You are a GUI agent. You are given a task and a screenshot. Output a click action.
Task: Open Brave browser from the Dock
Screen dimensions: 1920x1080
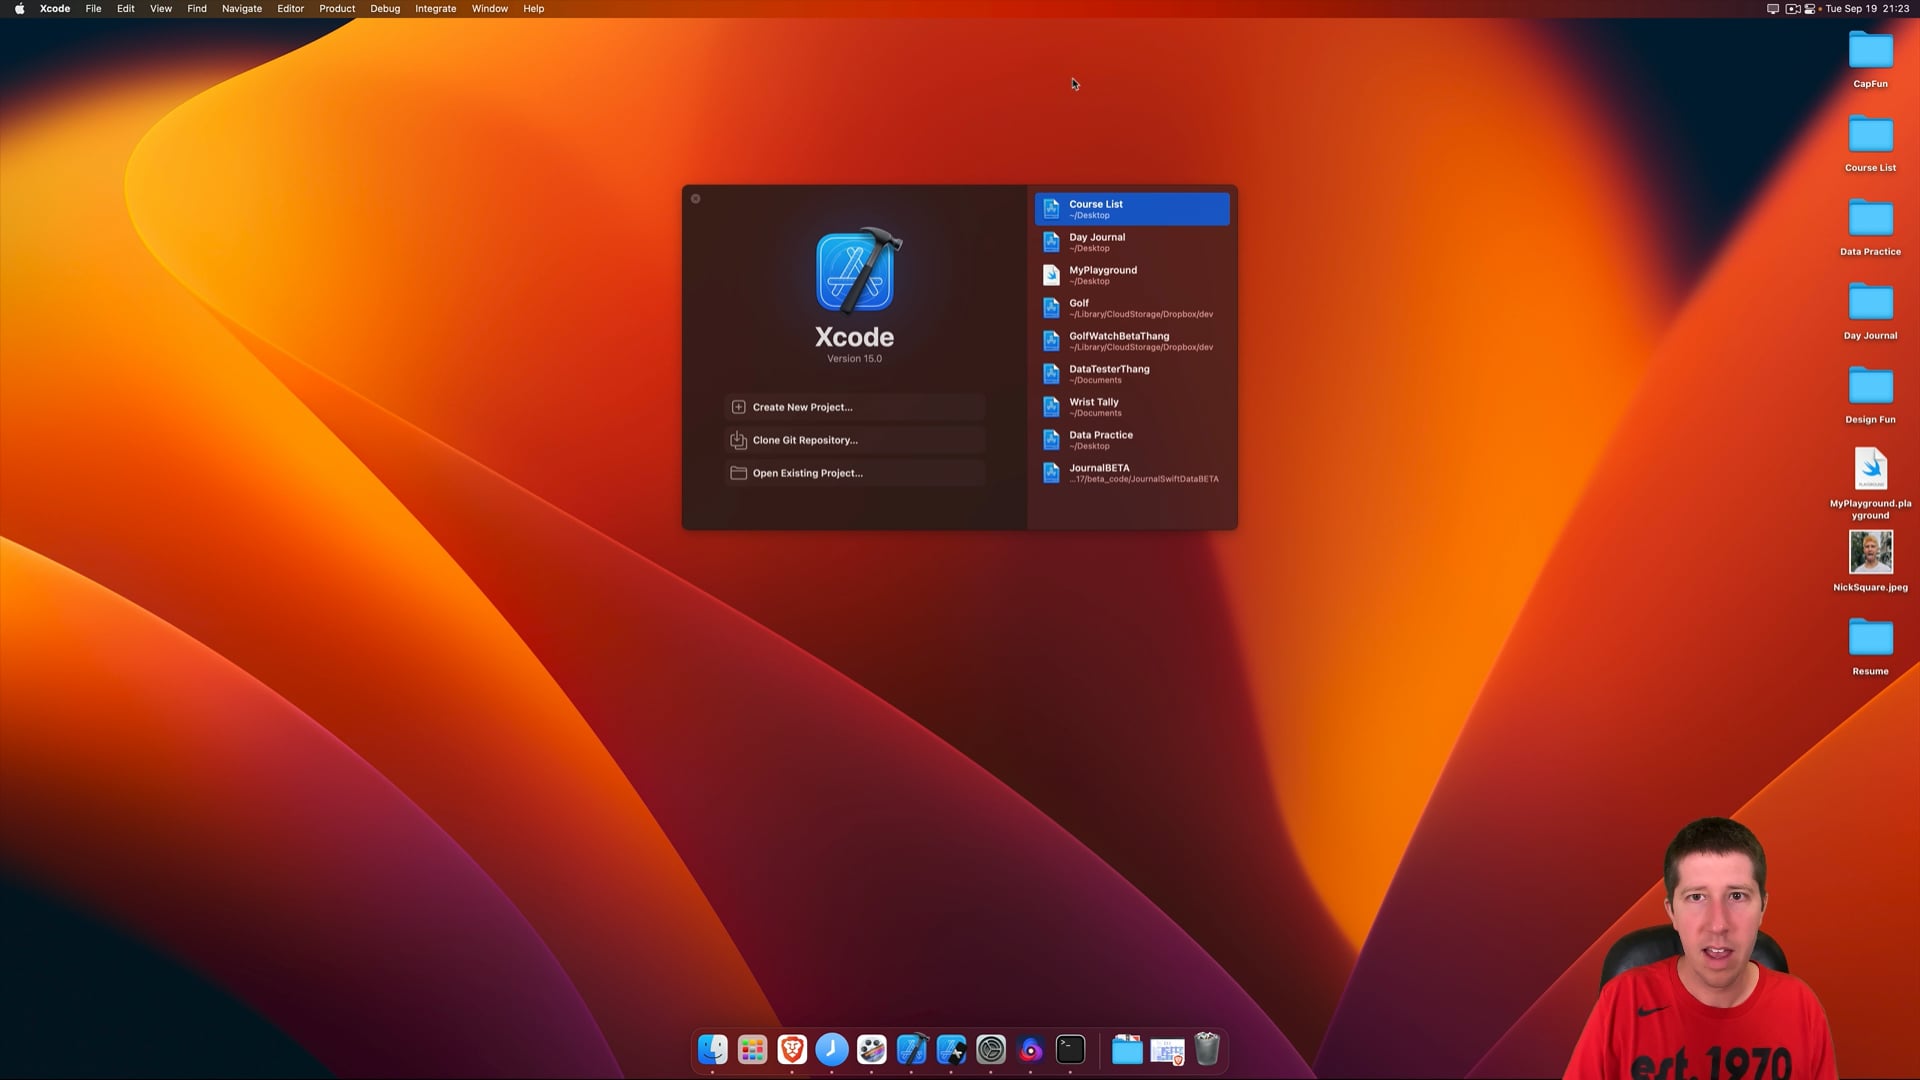(x=792, y=1050)
